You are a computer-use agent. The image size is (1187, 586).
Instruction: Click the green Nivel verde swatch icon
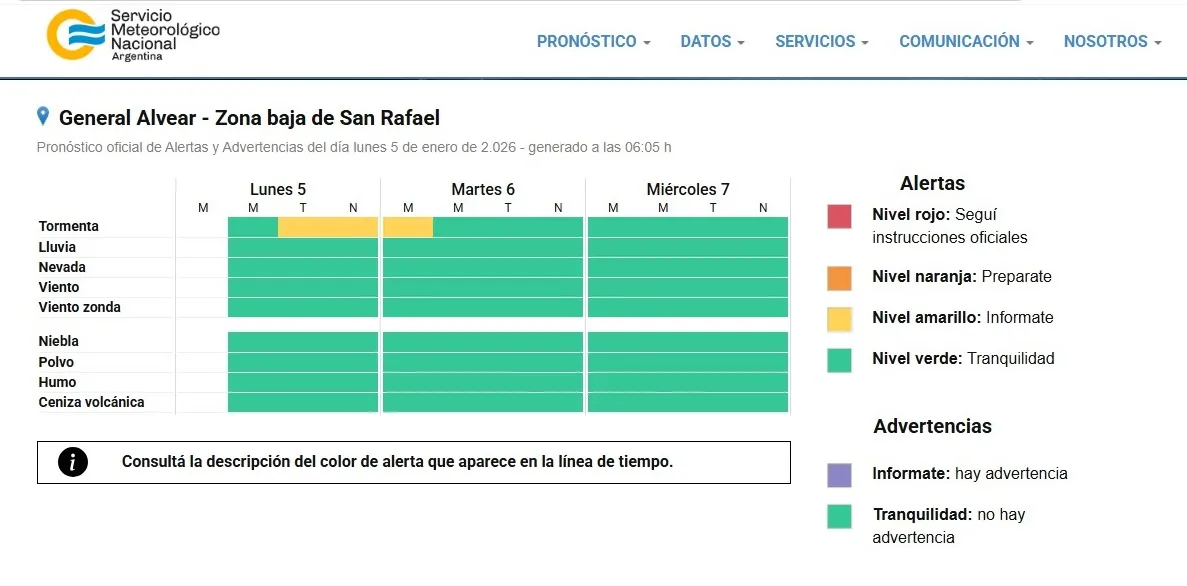tap(838, 359)
